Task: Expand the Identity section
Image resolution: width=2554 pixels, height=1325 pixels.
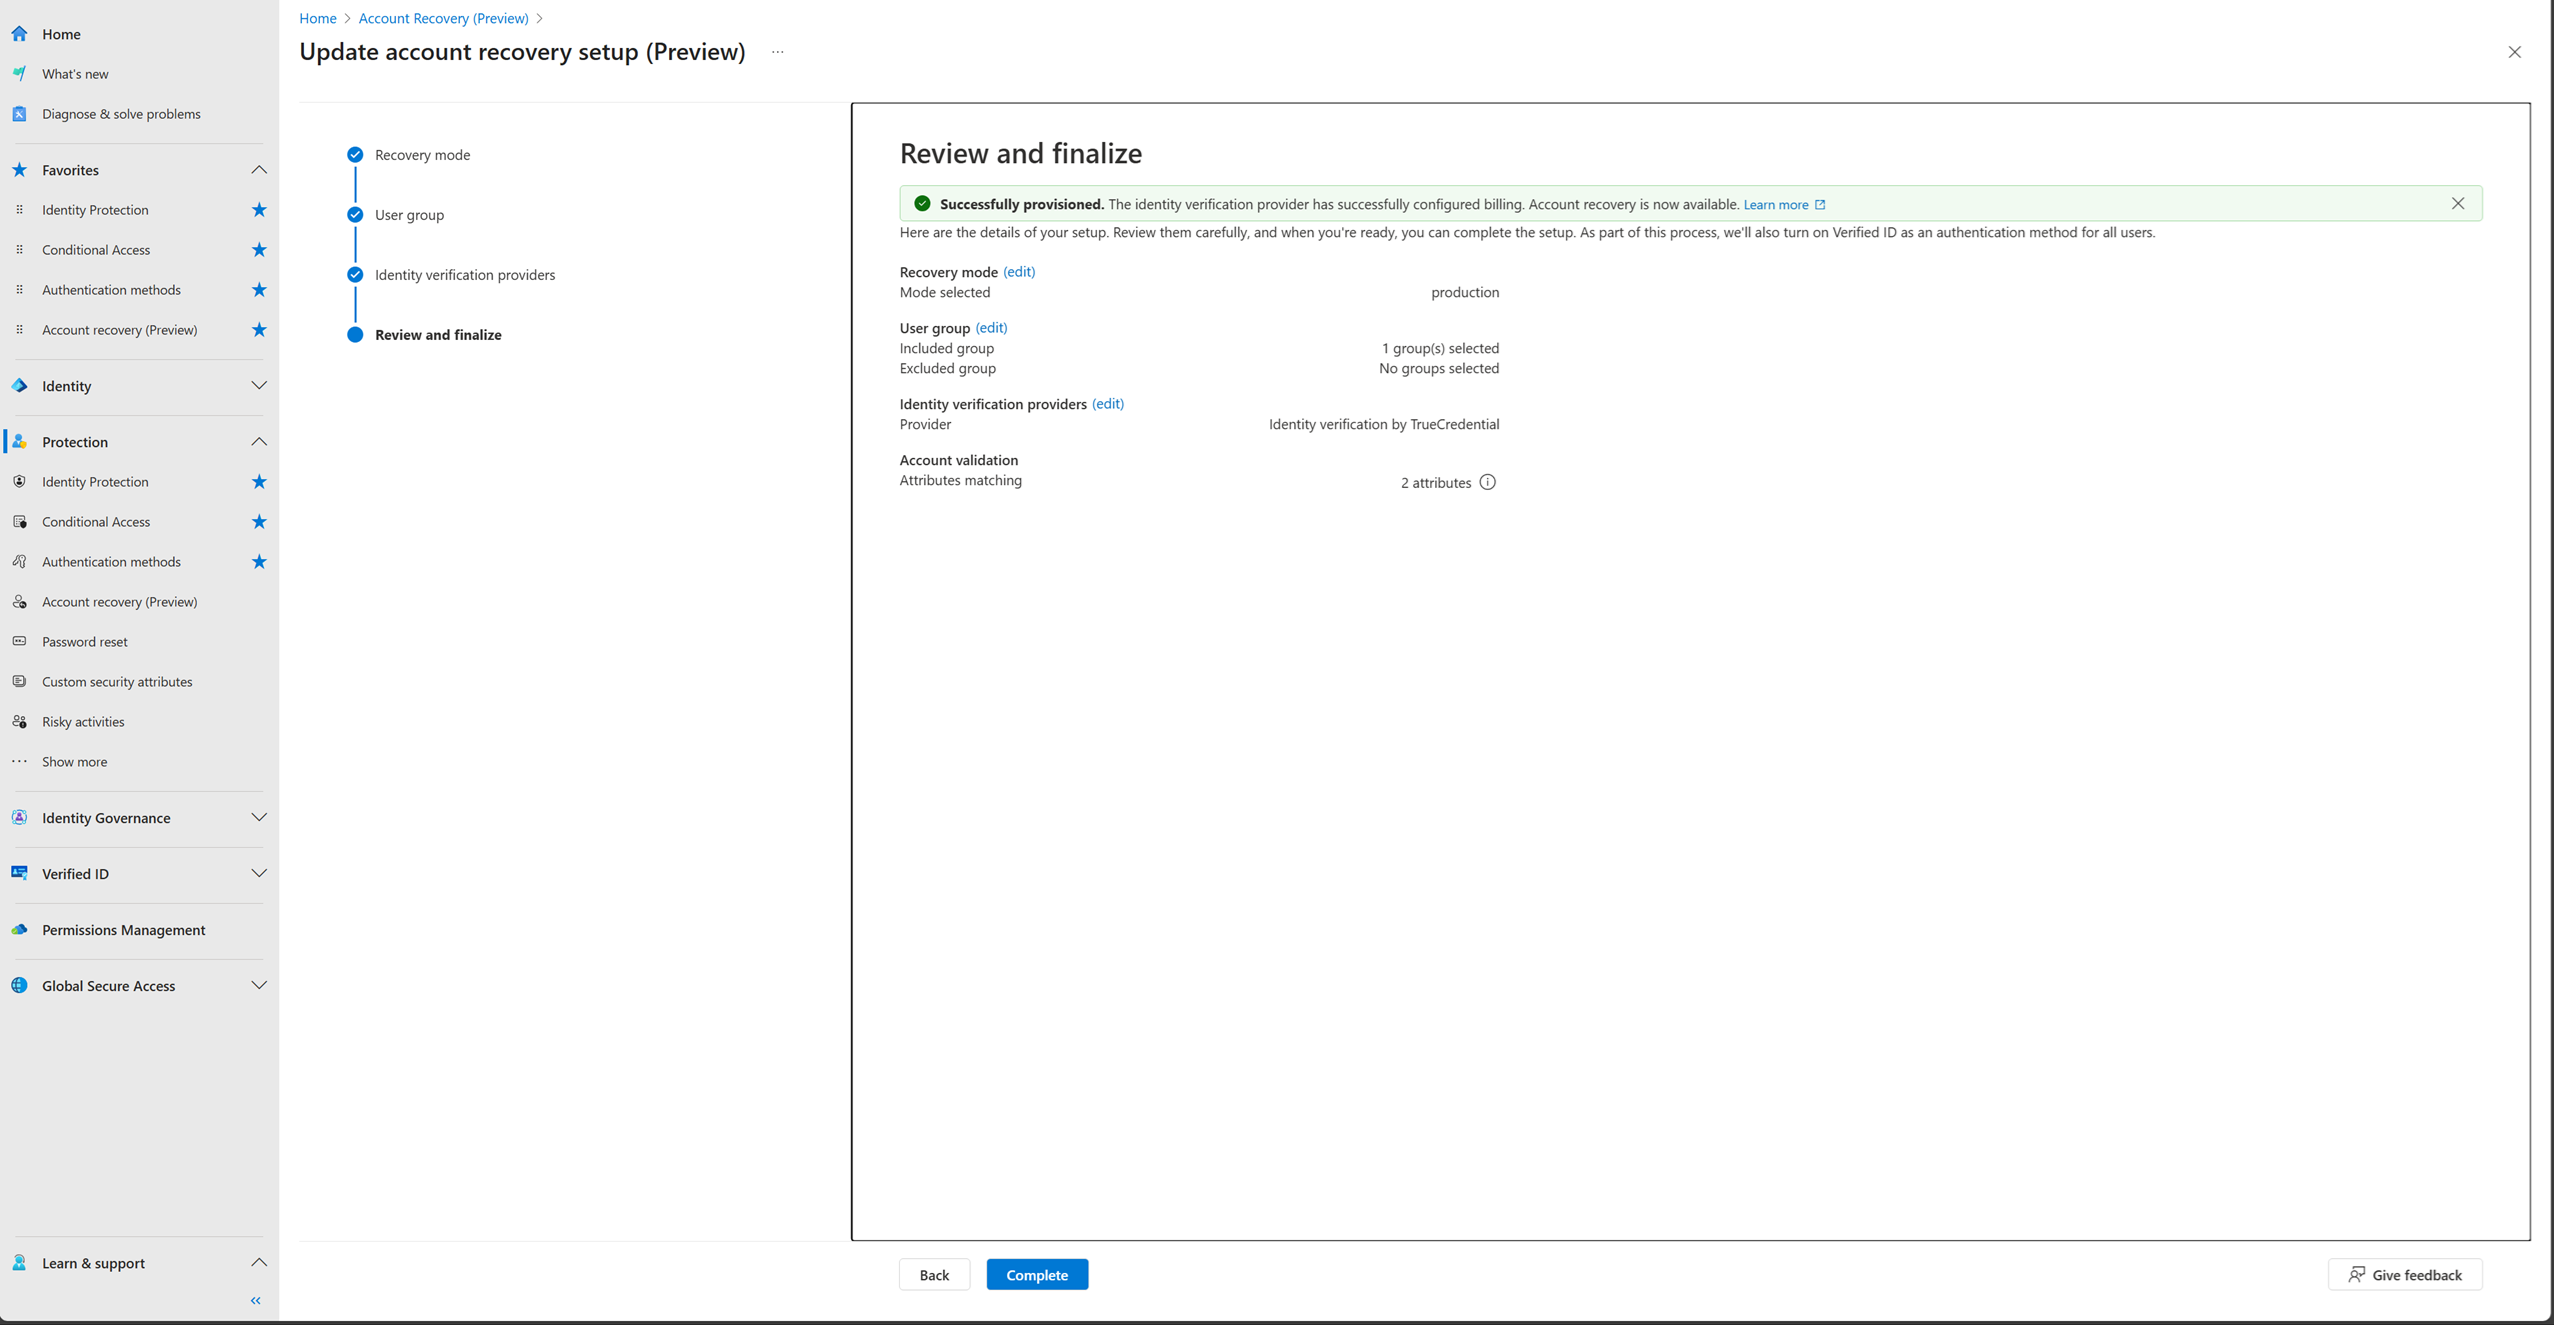Action: click(258, 386)
